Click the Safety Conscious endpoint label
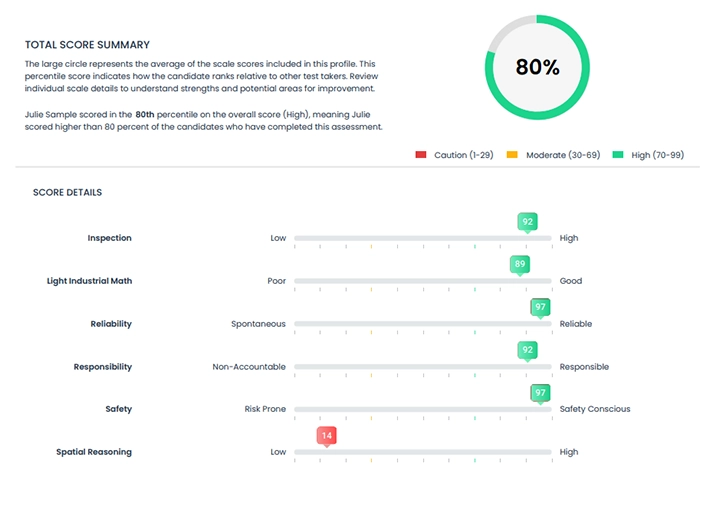 (595, 409)
